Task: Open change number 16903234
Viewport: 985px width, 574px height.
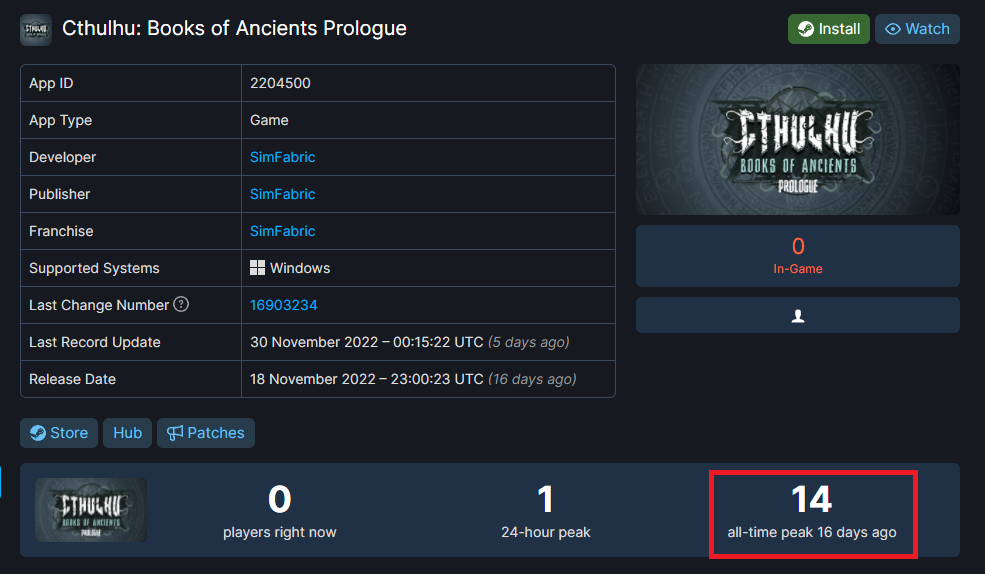Action: click(283, 305)
